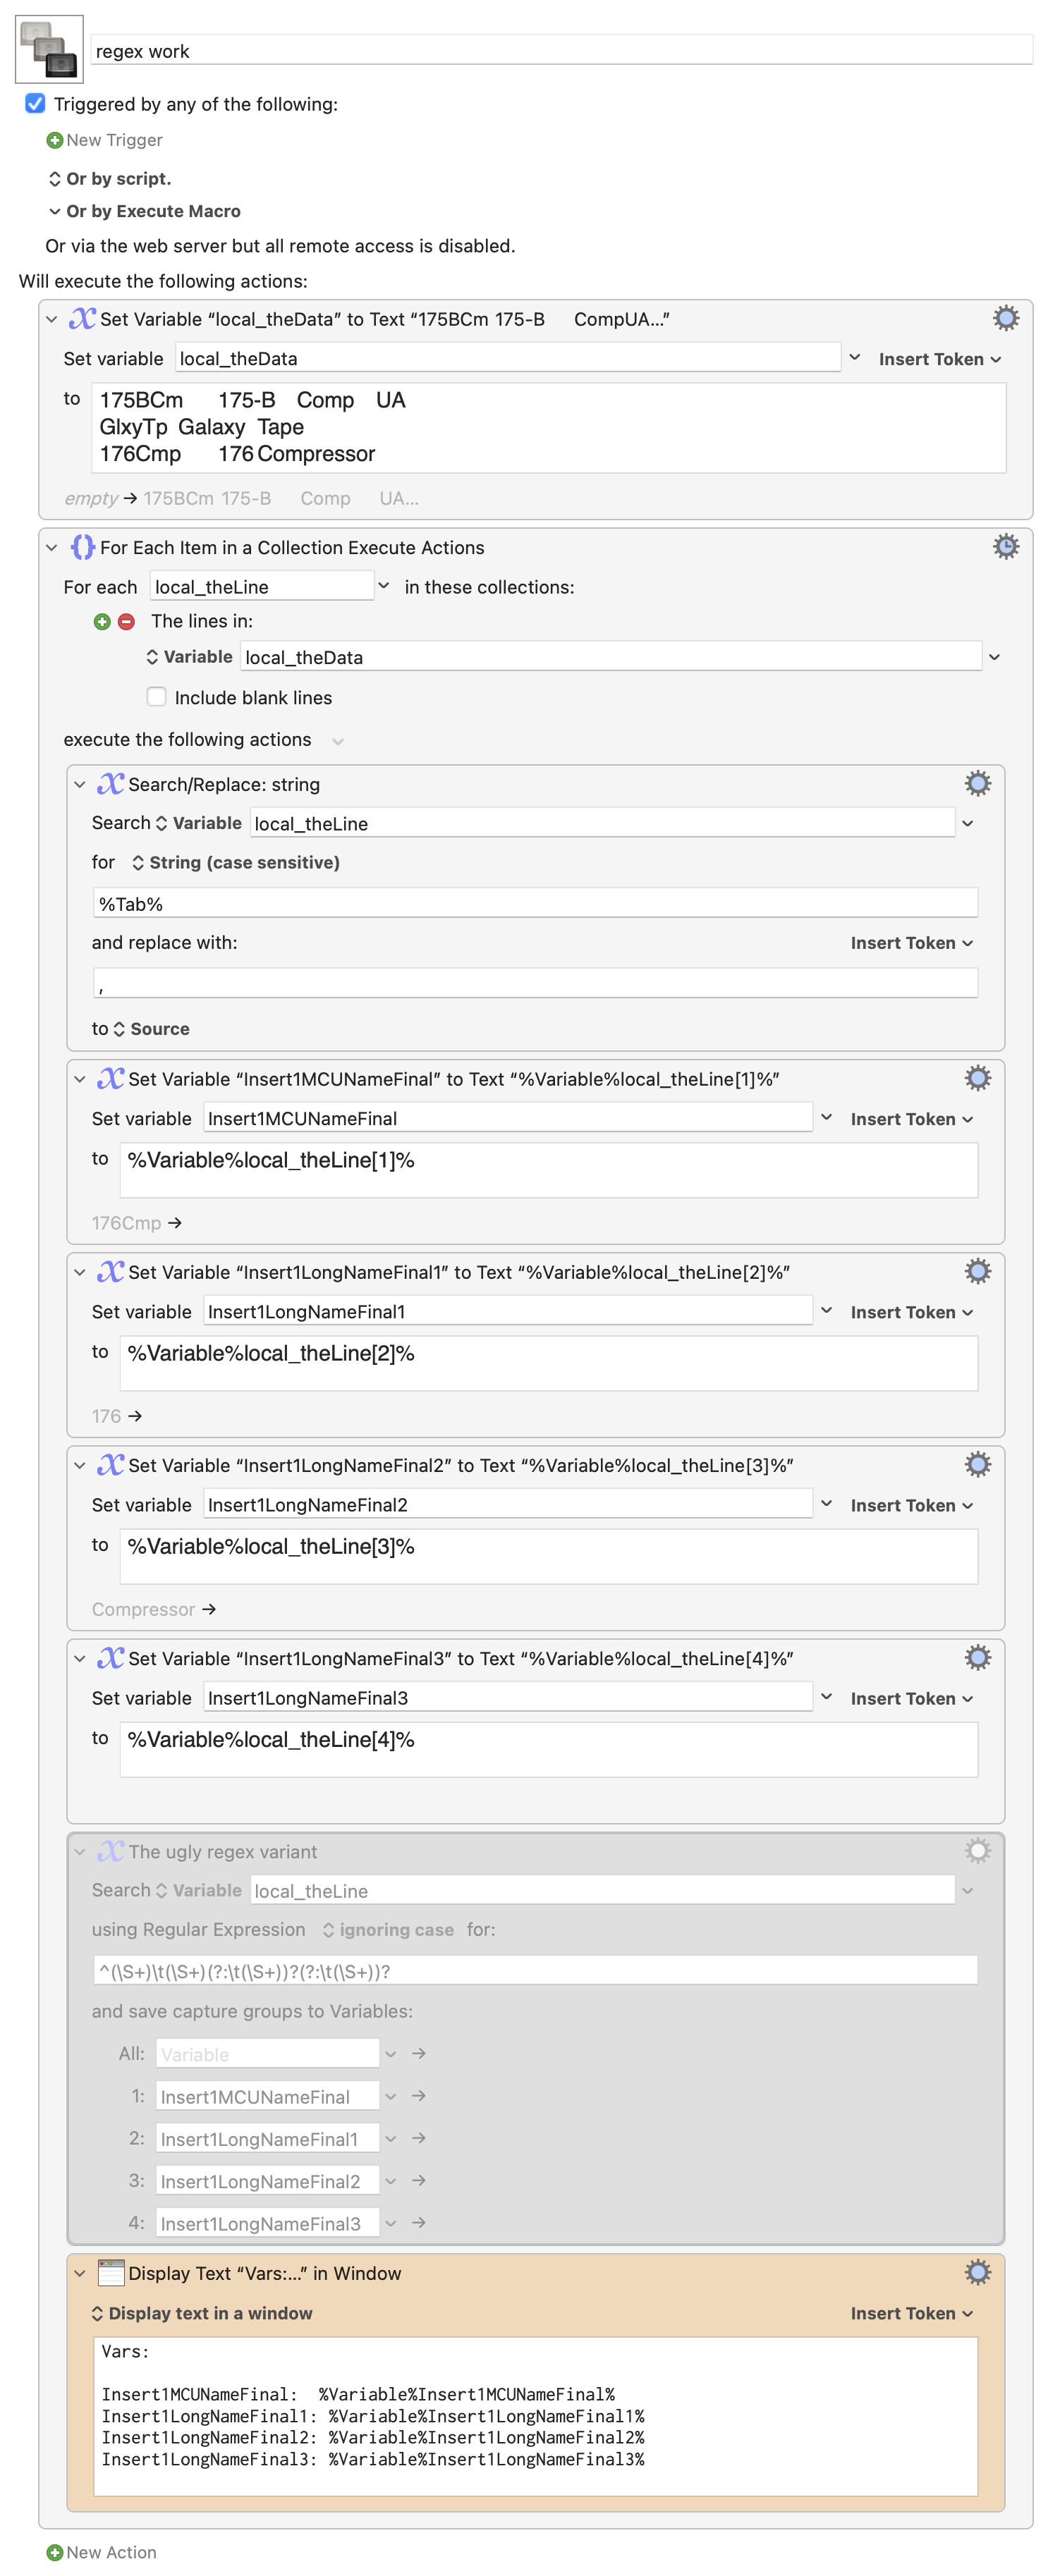Change the Source destination popup

click(x=151, y=1028)
